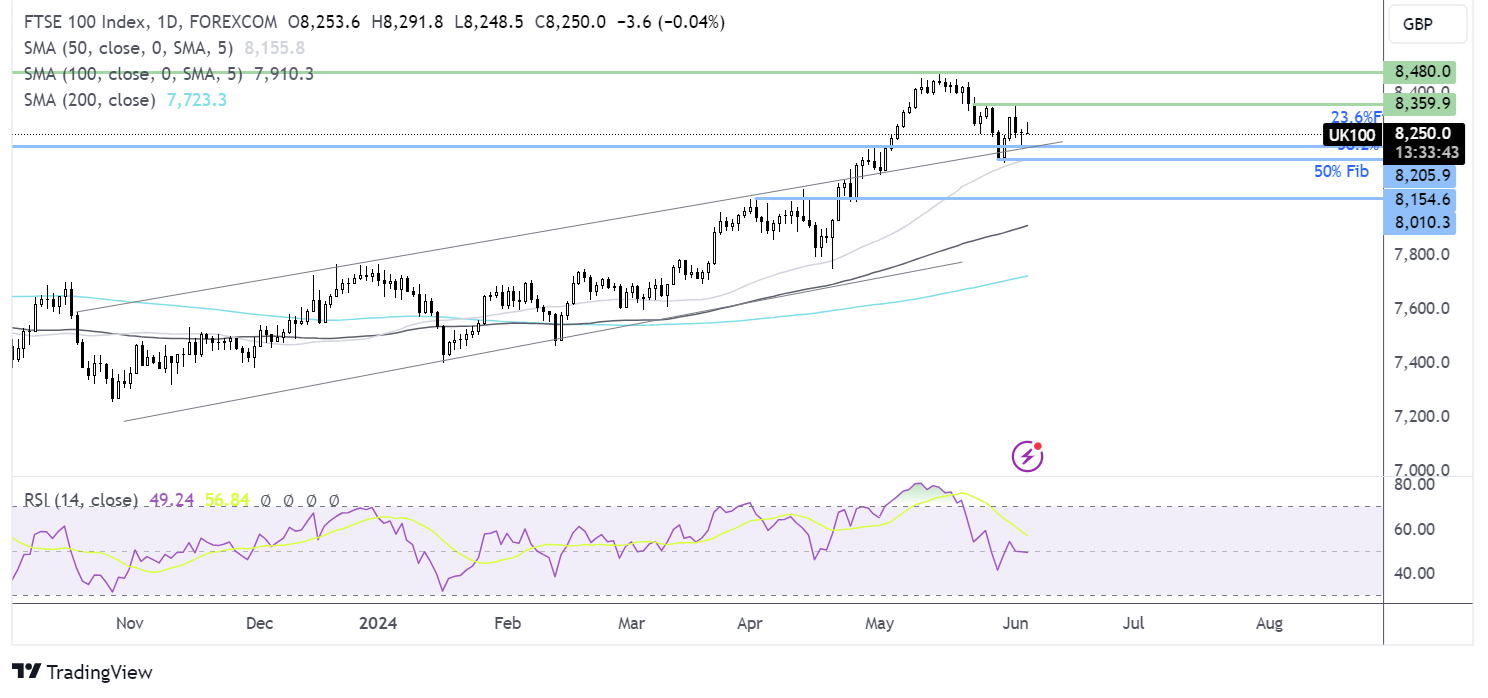Open the GBP currency selector
The image size is (1488, 698).
click(x=1425, y=23)
